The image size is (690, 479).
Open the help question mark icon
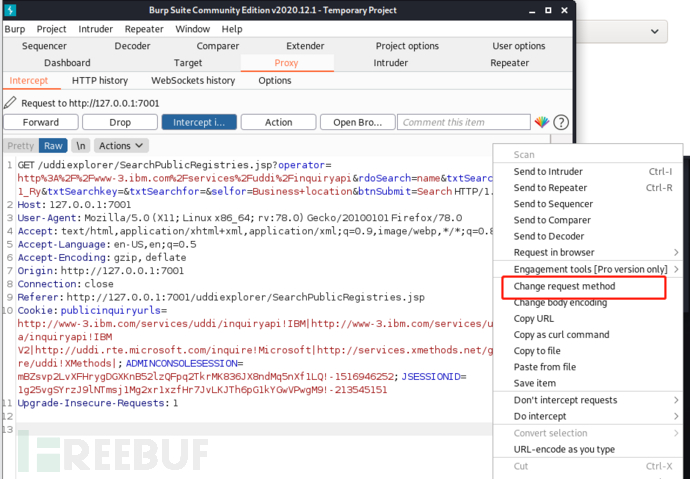tap(561, 122)
